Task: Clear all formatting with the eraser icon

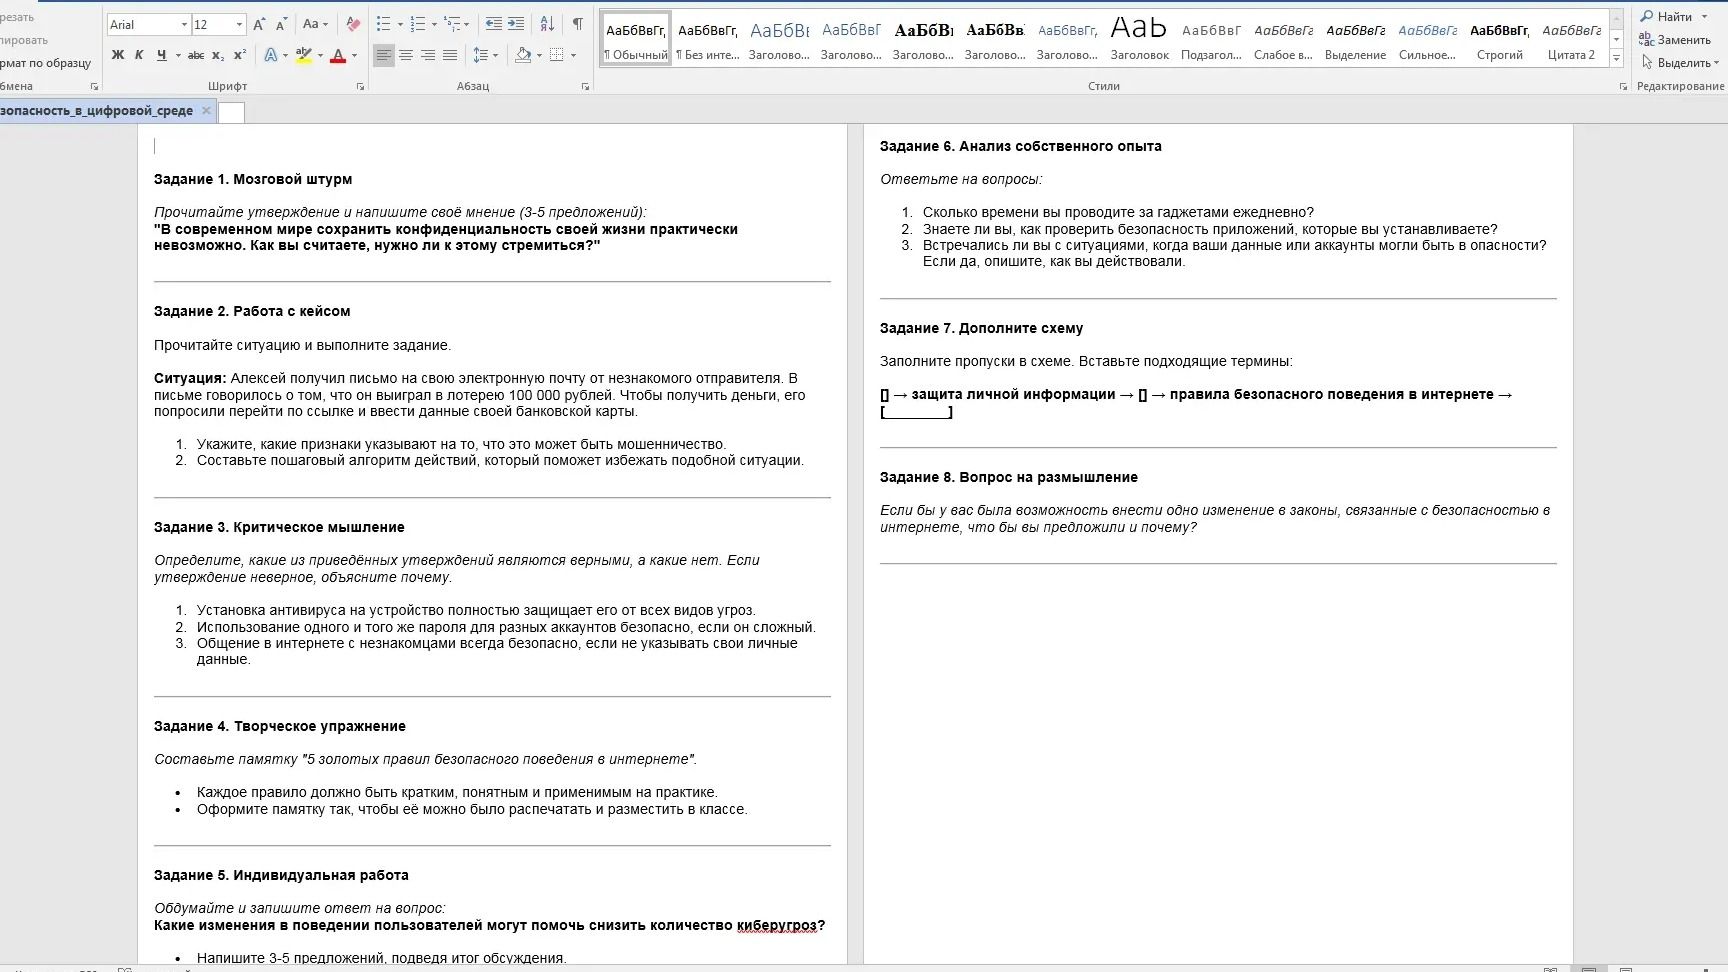Action: tap(352, 24)
